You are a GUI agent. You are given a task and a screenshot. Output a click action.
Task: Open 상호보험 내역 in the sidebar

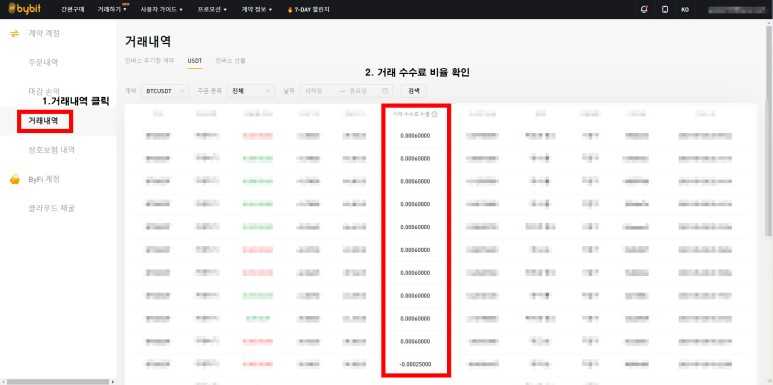point(52,149)
